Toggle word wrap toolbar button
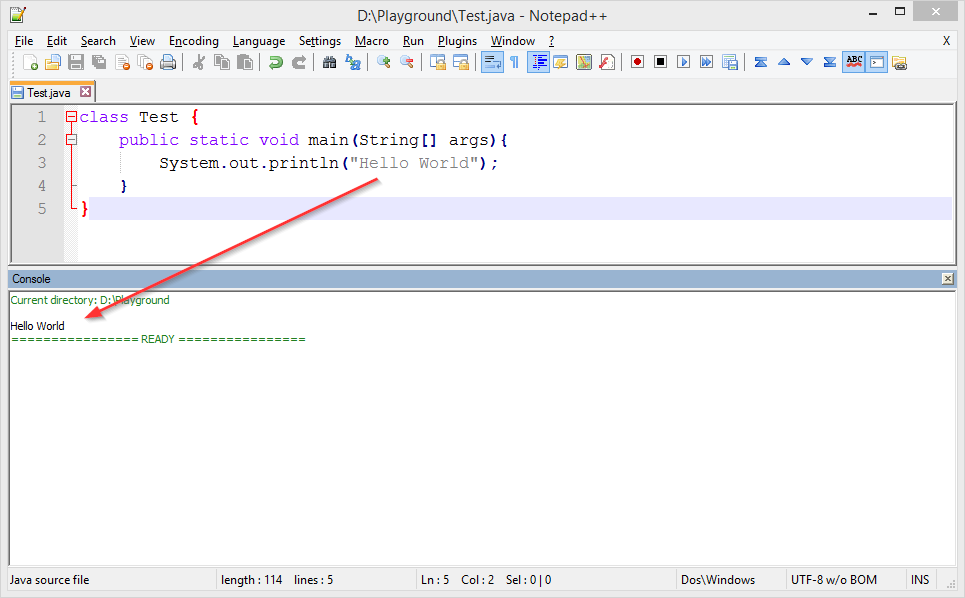The height and width of the screenshot is (598, 965). [x=492, y=62]
